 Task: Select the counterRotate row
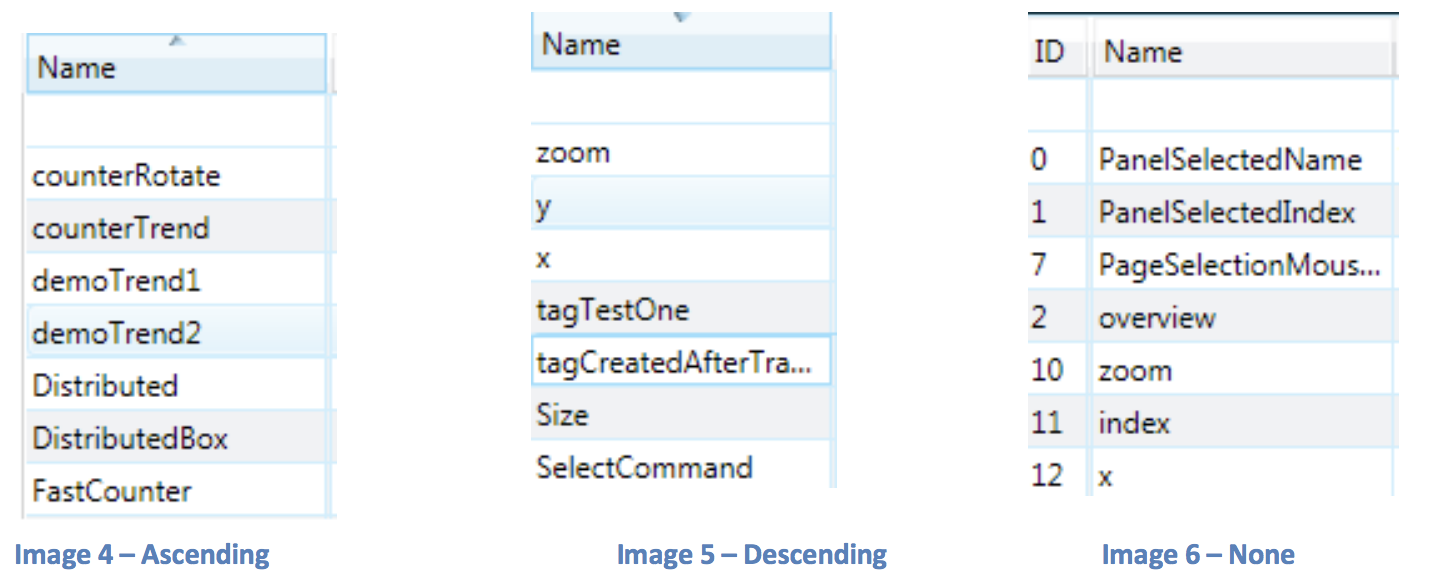click(126, 176)
